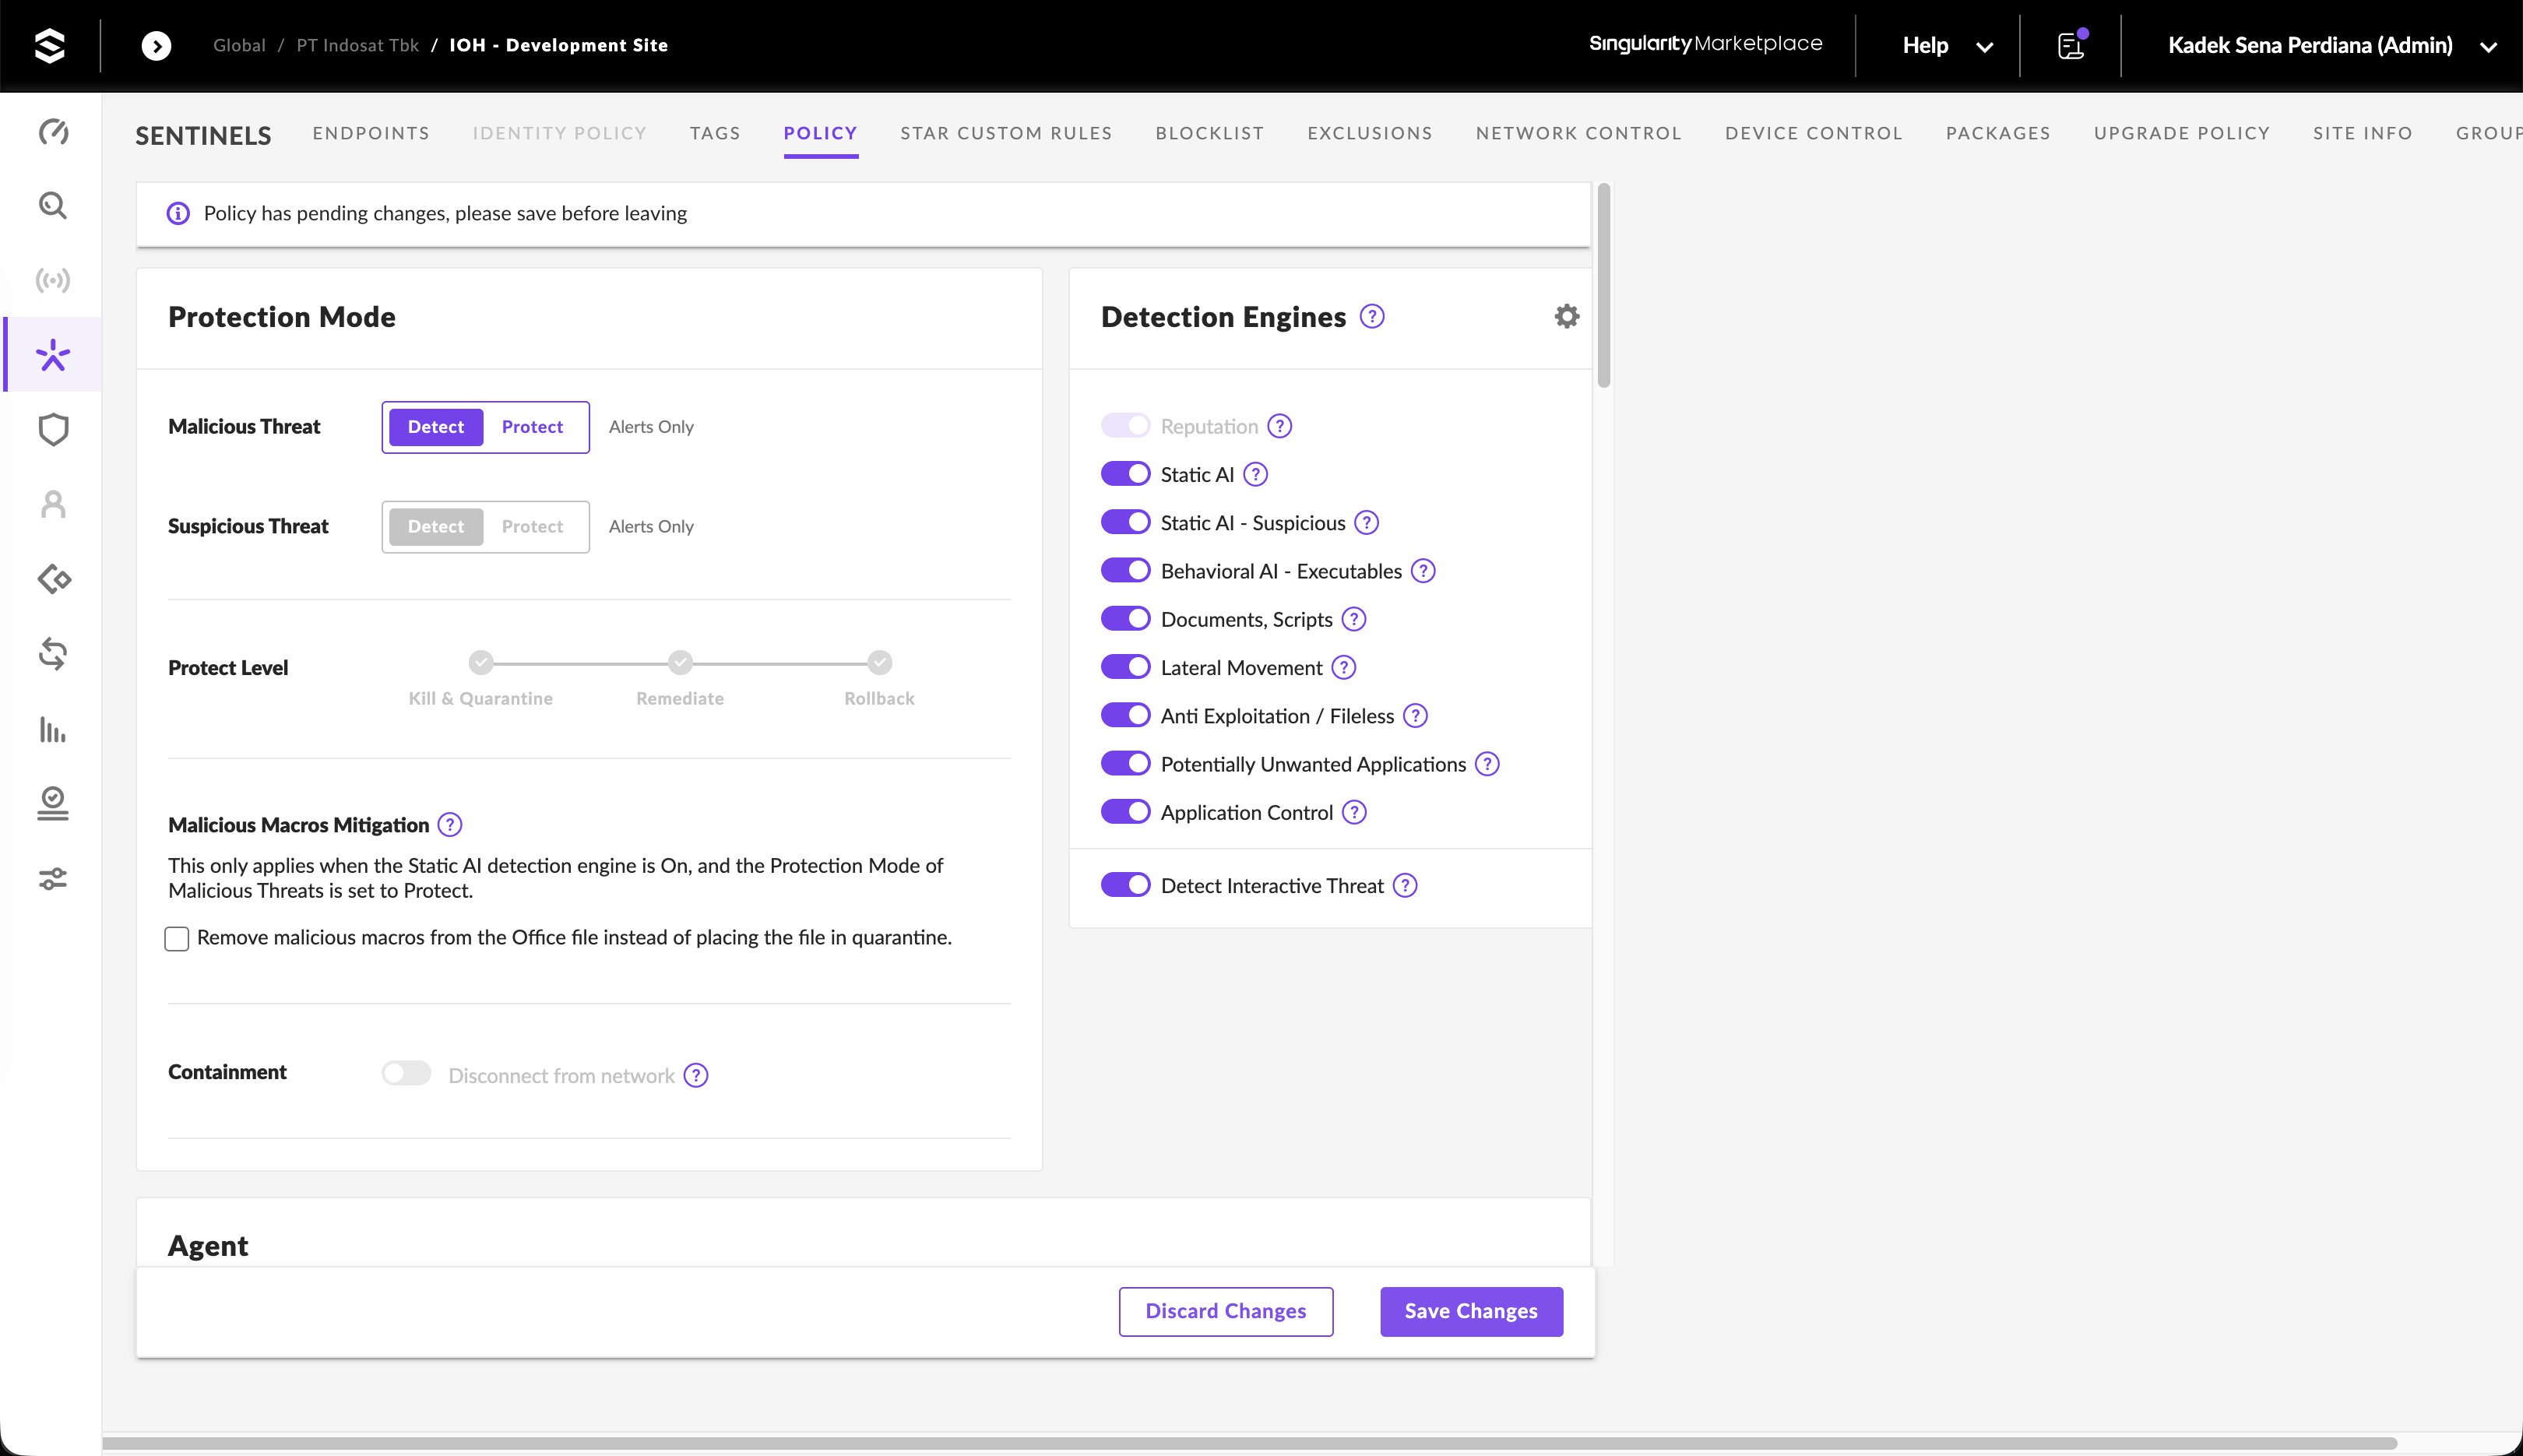
Task: Open the shield sidebar icon
Action: [x=53, y=430]
